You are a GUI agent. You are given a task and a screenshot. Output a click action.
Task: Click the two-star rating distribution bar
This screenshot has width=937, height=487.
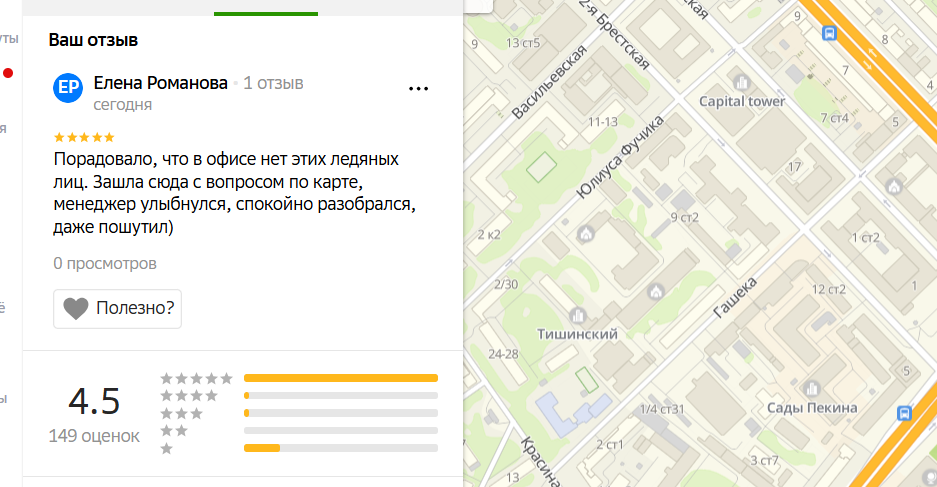pos(341,430)
